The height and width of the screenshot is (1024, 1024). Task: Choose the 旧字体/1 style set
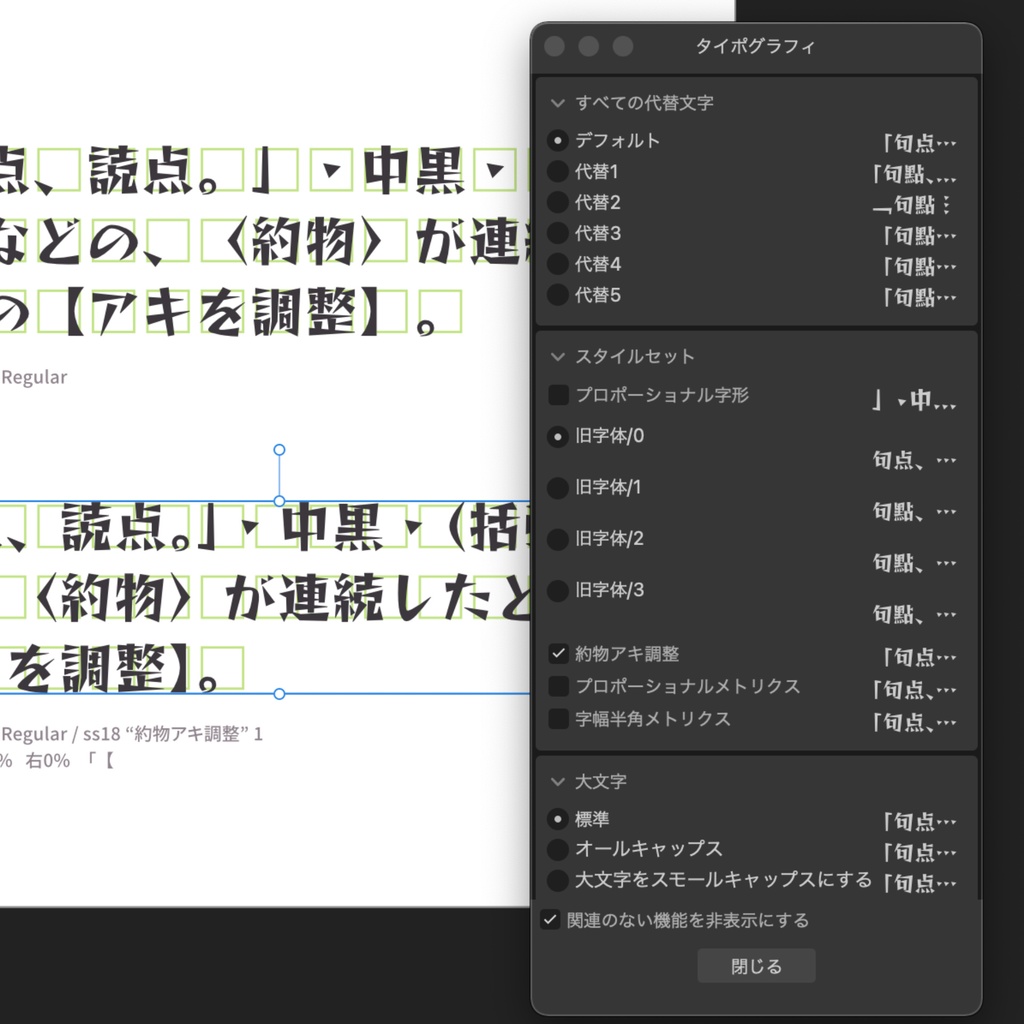[559, 488]
